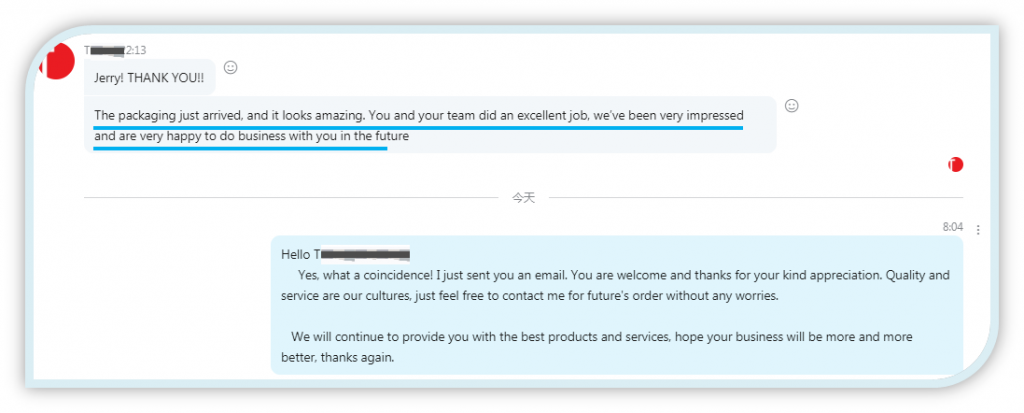The image size is (1024, 413).
Task: Add reaction to "Jerry! THANK YOU!!" message
Action: [x=231, y=67]
